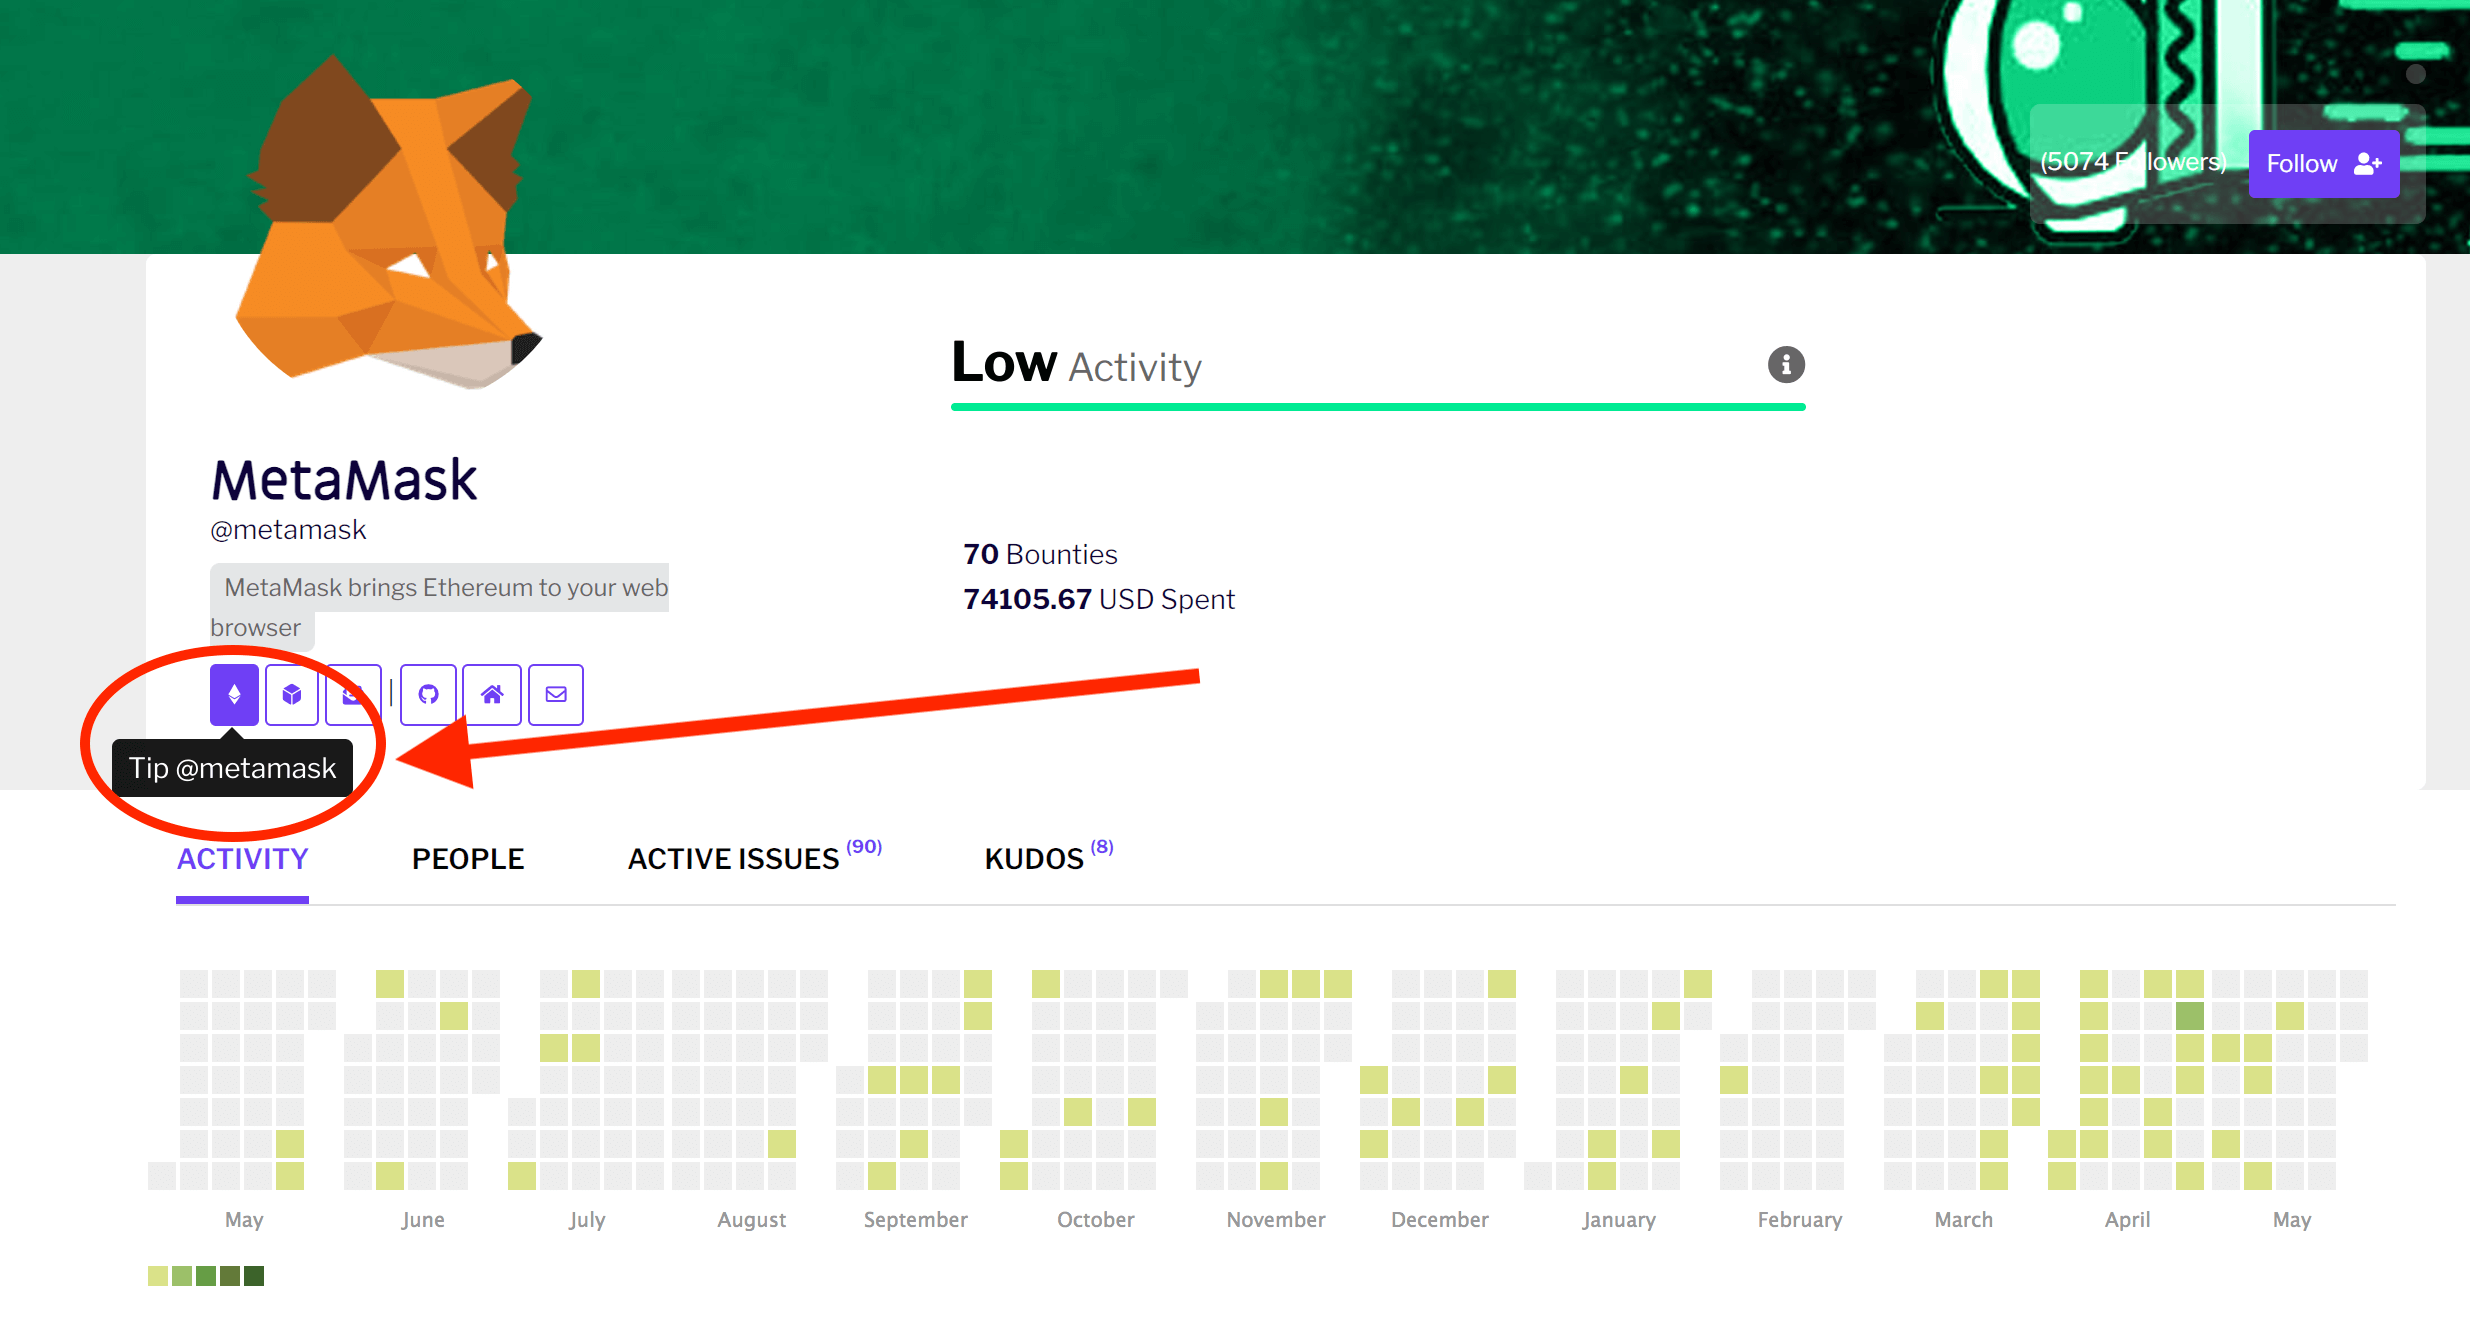Click the January month label
The width and height of the screenshot is (2470, 1334).
[1619, 1220]
